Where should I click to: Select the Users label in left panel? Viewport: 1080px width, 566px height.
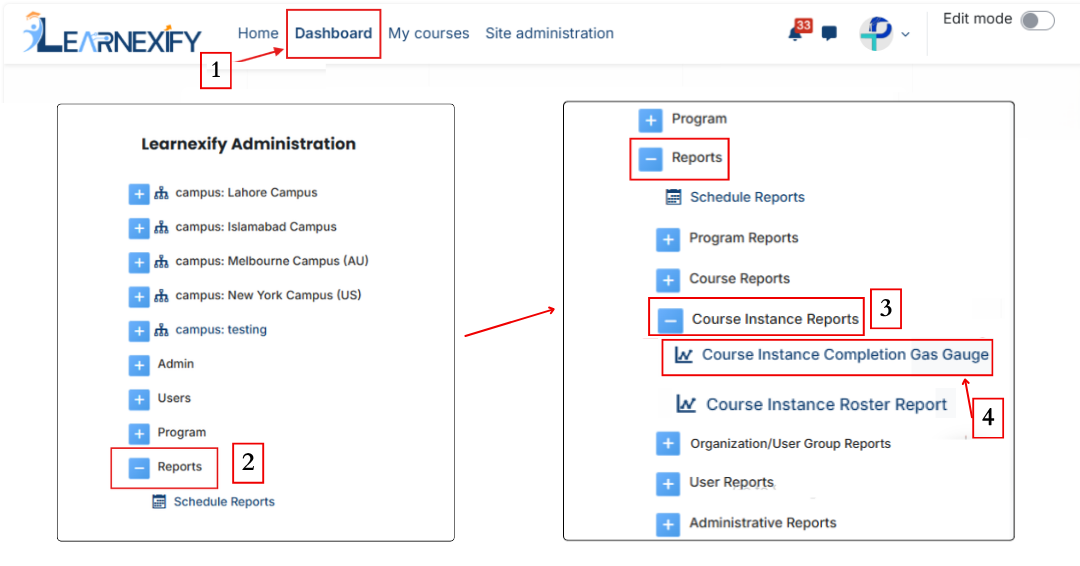pos(174,398)
